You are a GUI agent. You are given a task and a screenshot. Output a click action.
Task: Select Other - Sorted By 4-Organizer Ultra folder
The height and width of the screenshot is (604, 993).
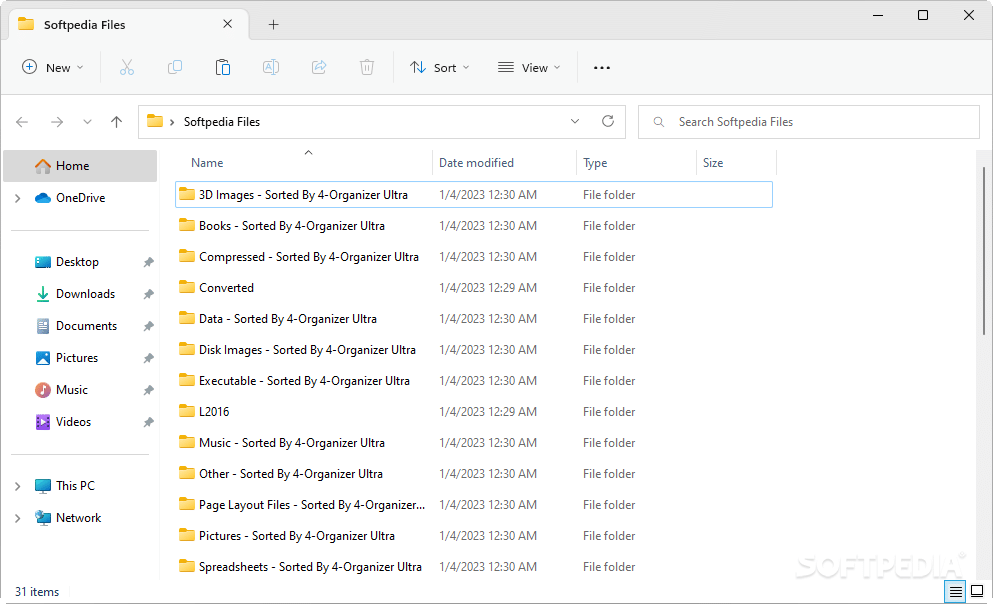pyautogui.click(x=474, y=474)
